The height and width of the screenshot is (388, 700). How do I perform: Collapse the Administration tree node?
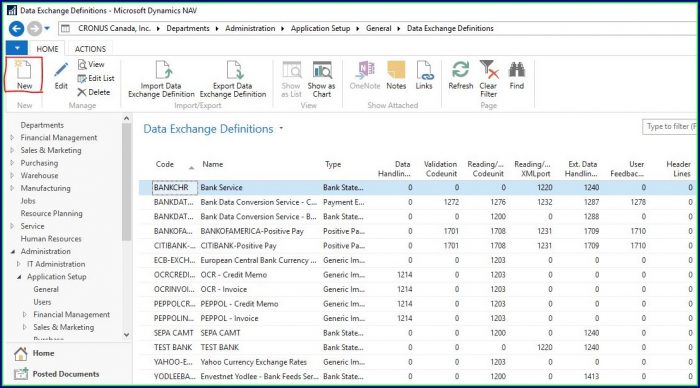tap(13, 251)
